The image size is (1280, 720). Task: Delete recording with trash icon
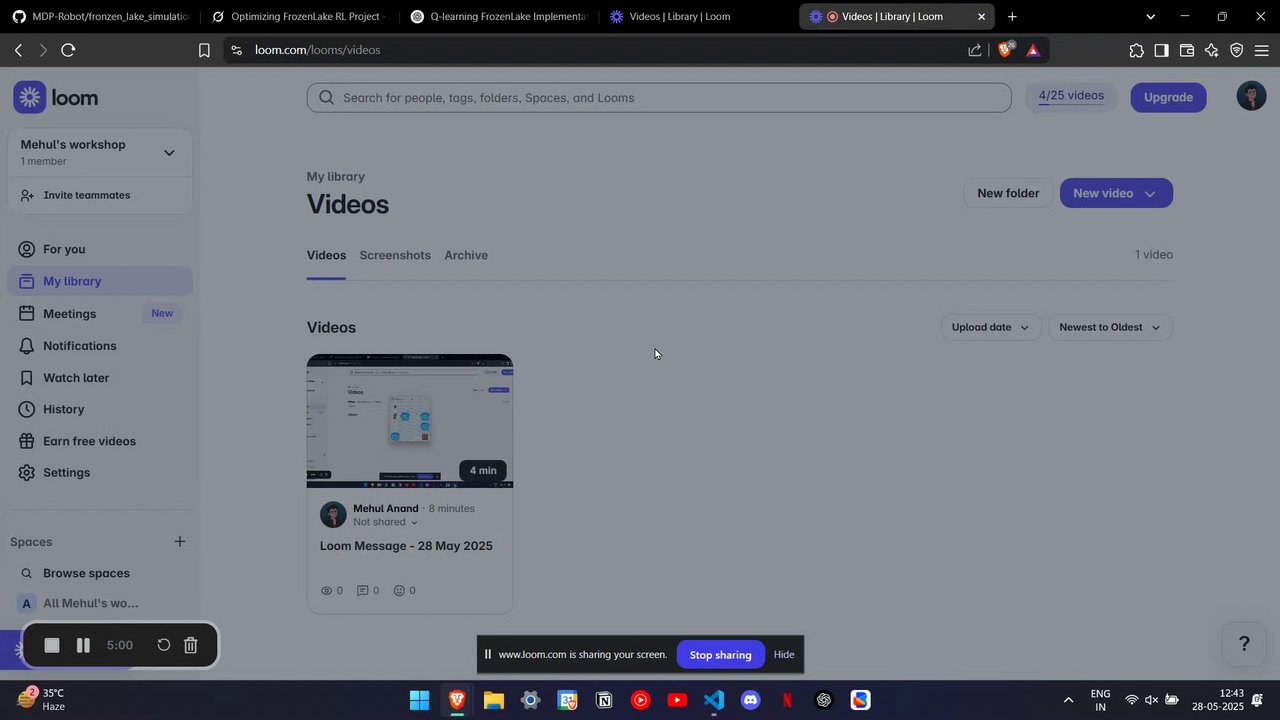(191, 645)
